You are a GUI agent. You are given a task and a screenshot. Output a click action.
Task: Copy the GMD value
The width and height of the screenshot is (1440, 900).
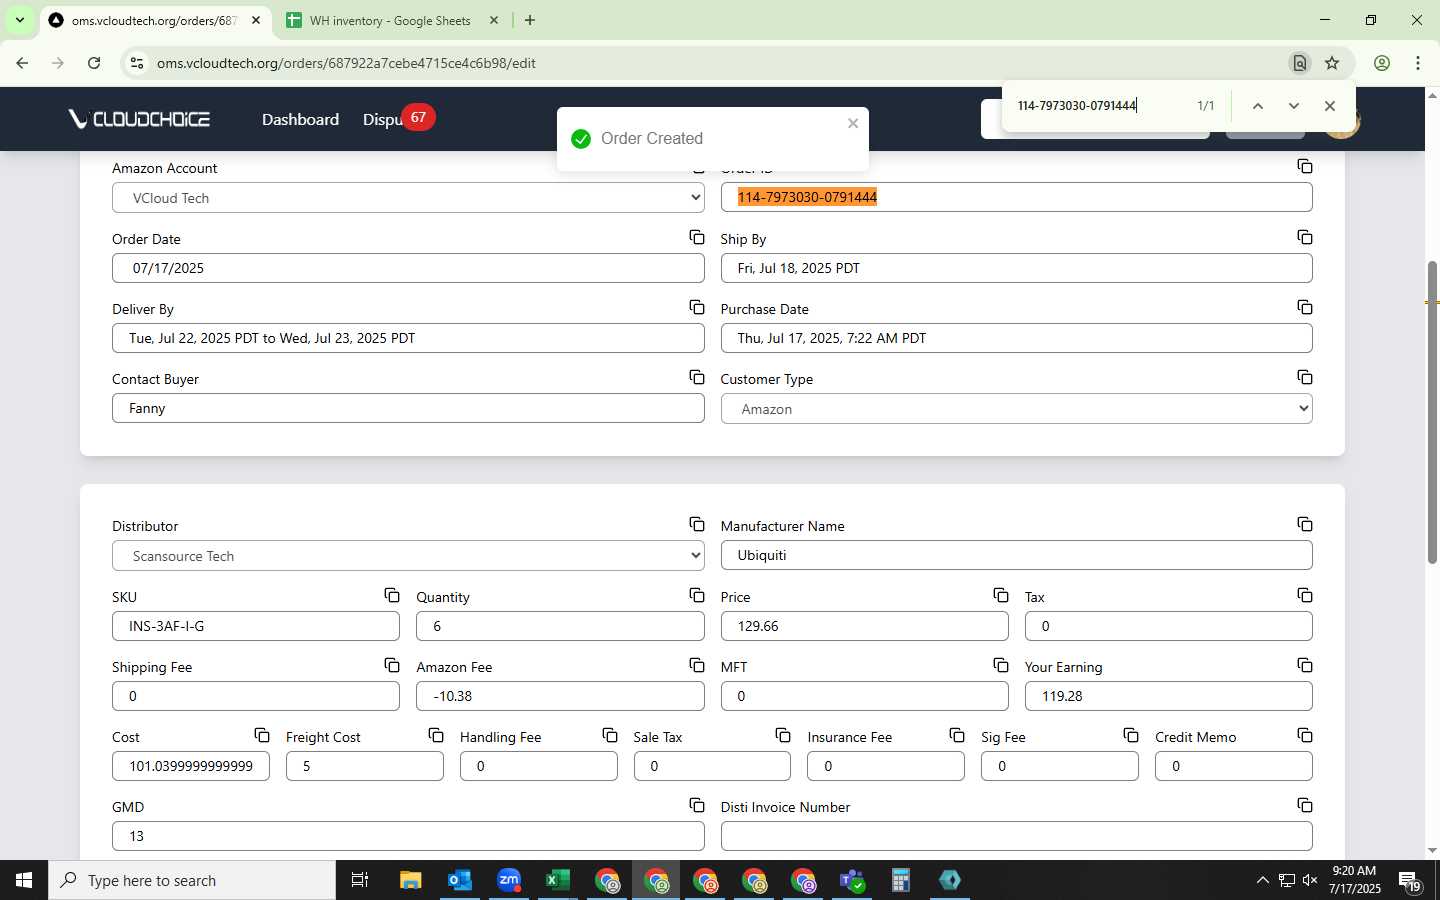point(696,805)
